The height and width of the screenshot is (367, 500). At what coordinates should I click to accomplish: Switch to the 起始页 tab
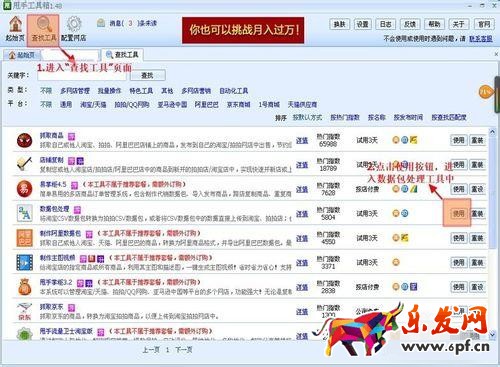(22, 55)
